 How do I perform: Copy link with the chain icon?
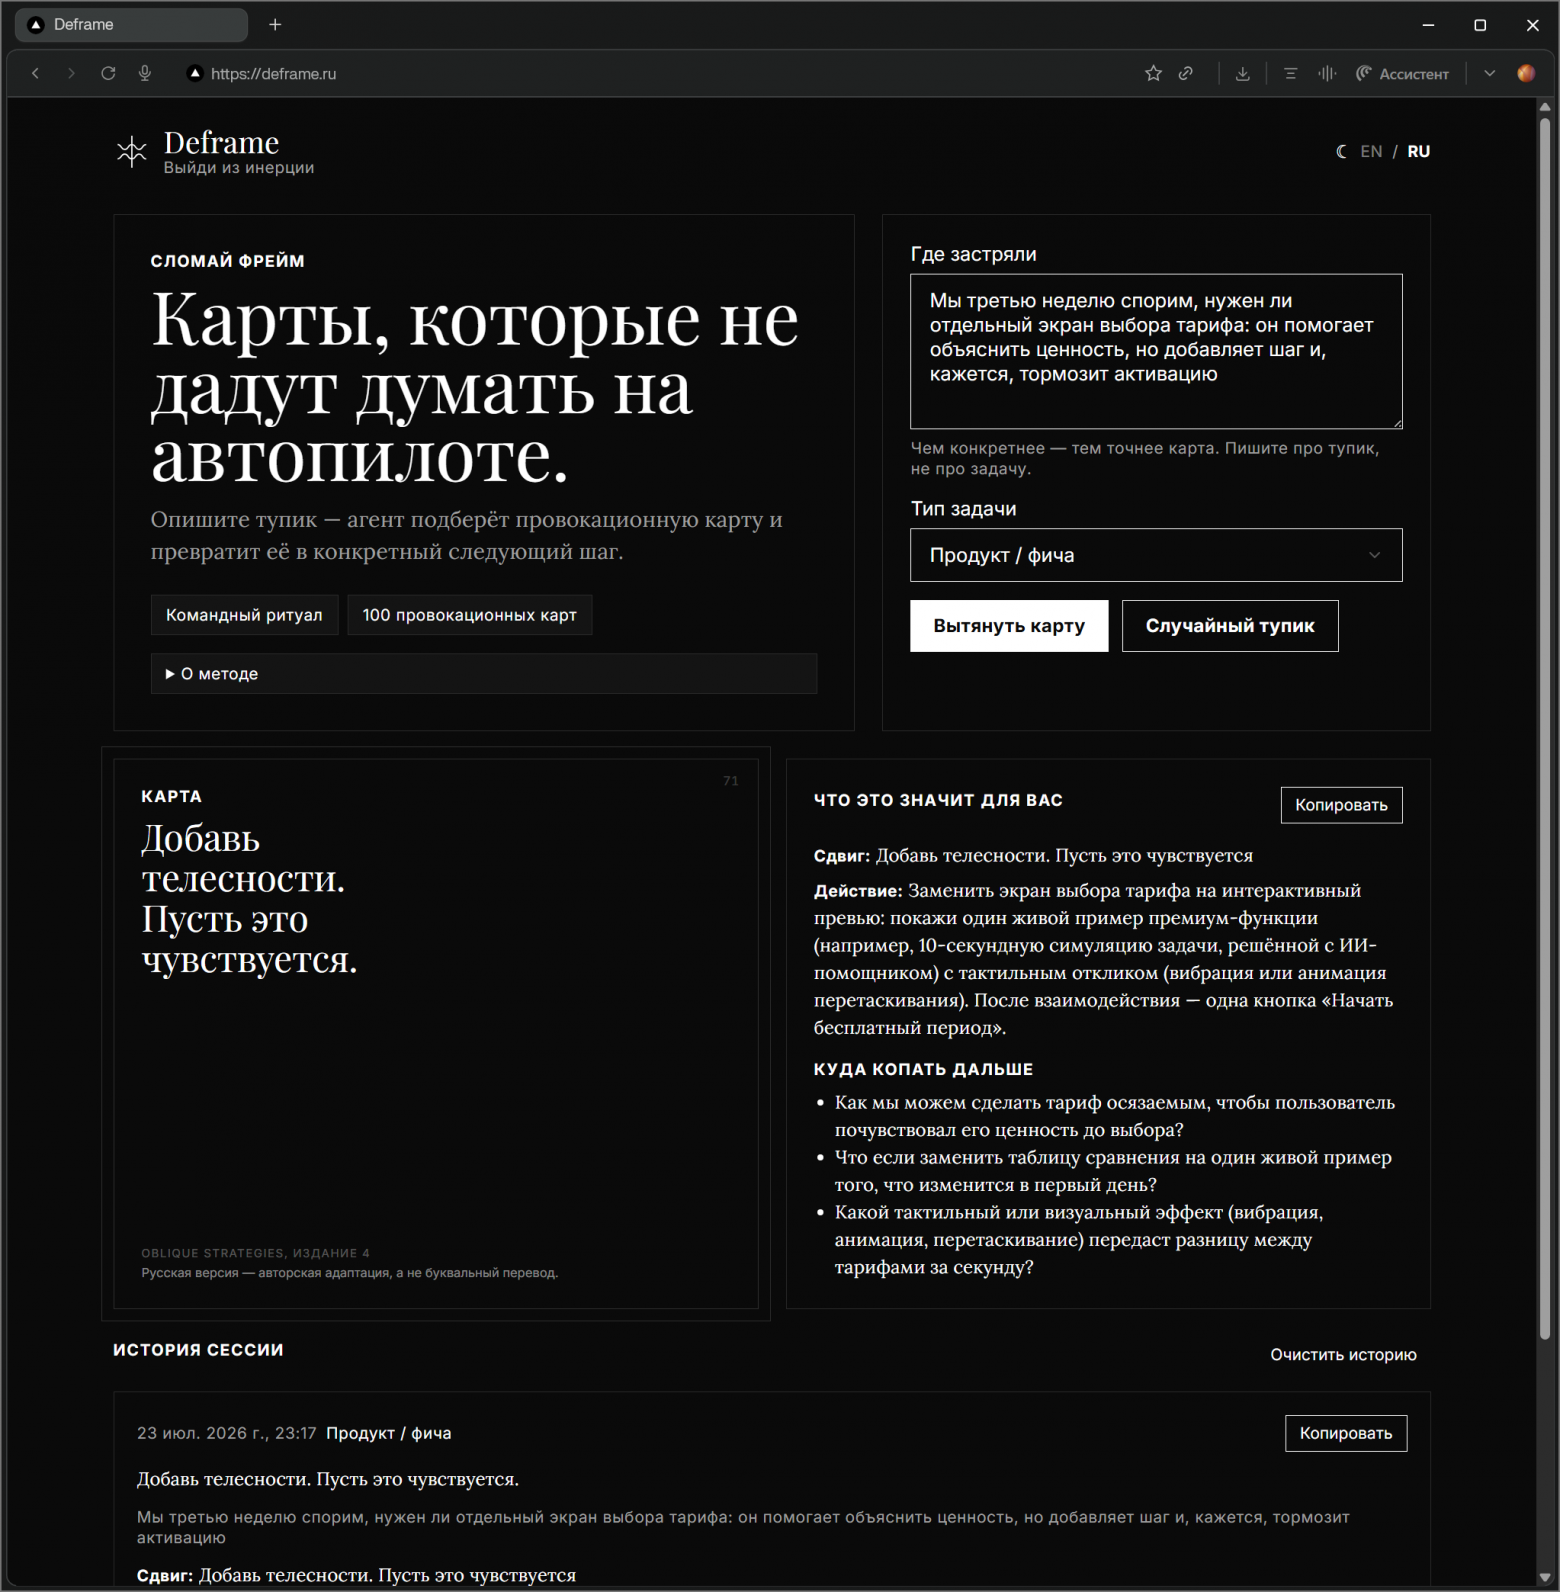click(1186, 73)
